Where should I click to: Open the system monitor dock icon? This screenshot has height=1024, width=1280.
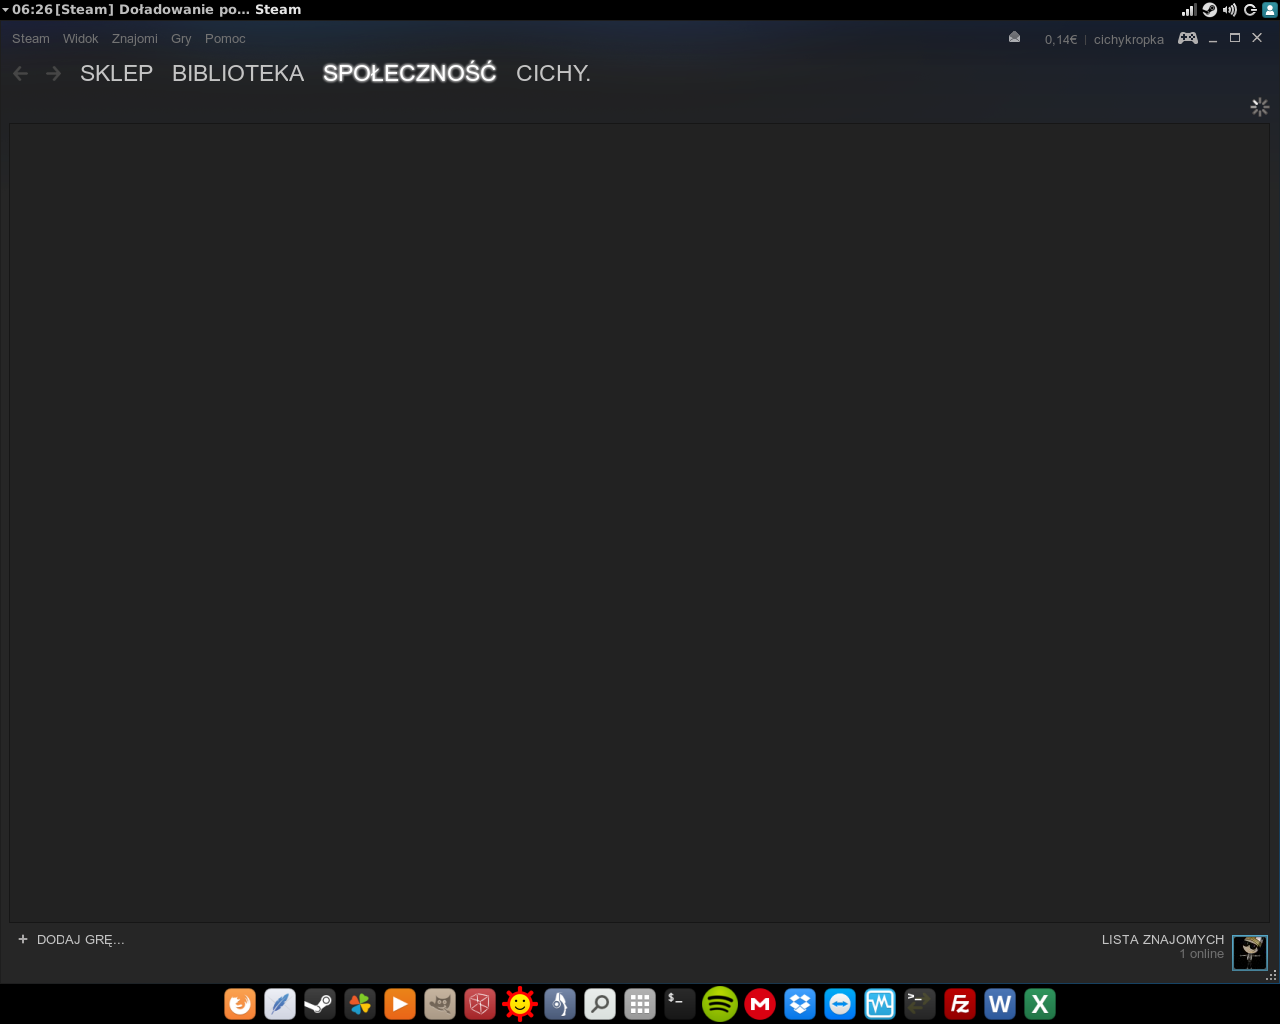click(x=880, y=1003)
